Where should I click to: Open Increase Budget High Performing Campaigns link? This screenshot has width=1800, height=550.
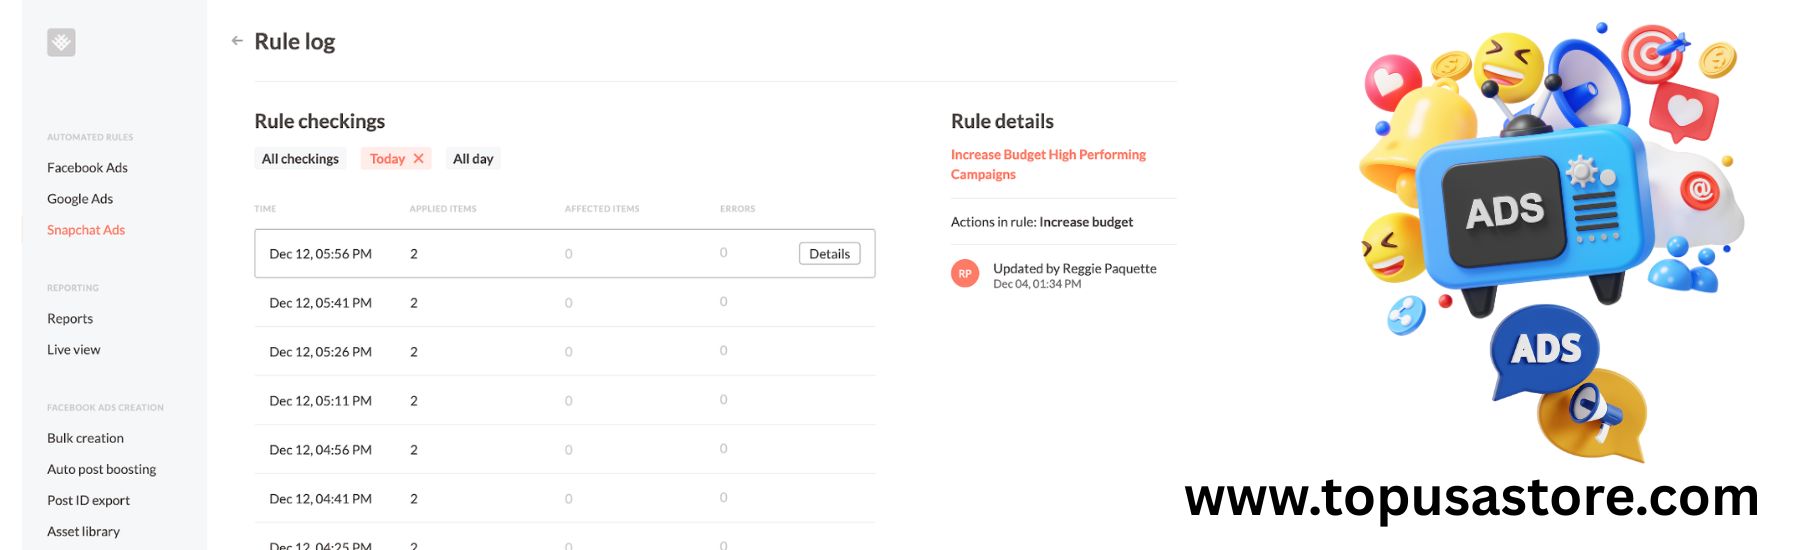tap(1048, 164)
